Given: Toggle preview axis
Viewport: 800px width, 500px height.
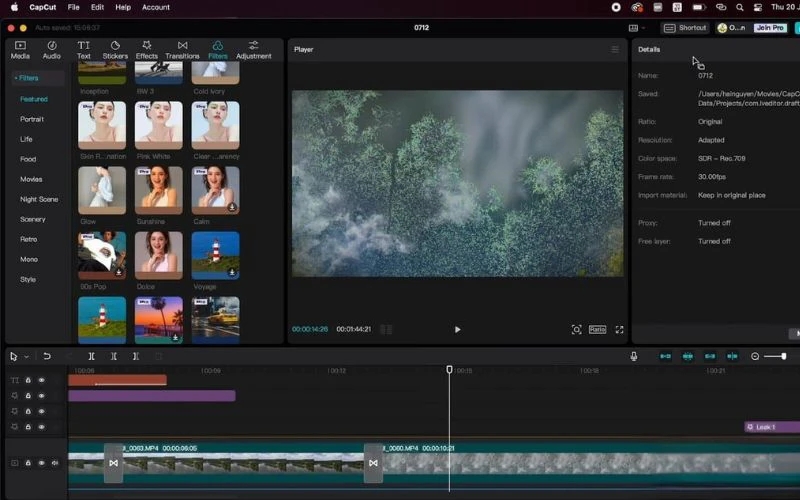Looking at the screenshot, I should click(x=732, y=356).
